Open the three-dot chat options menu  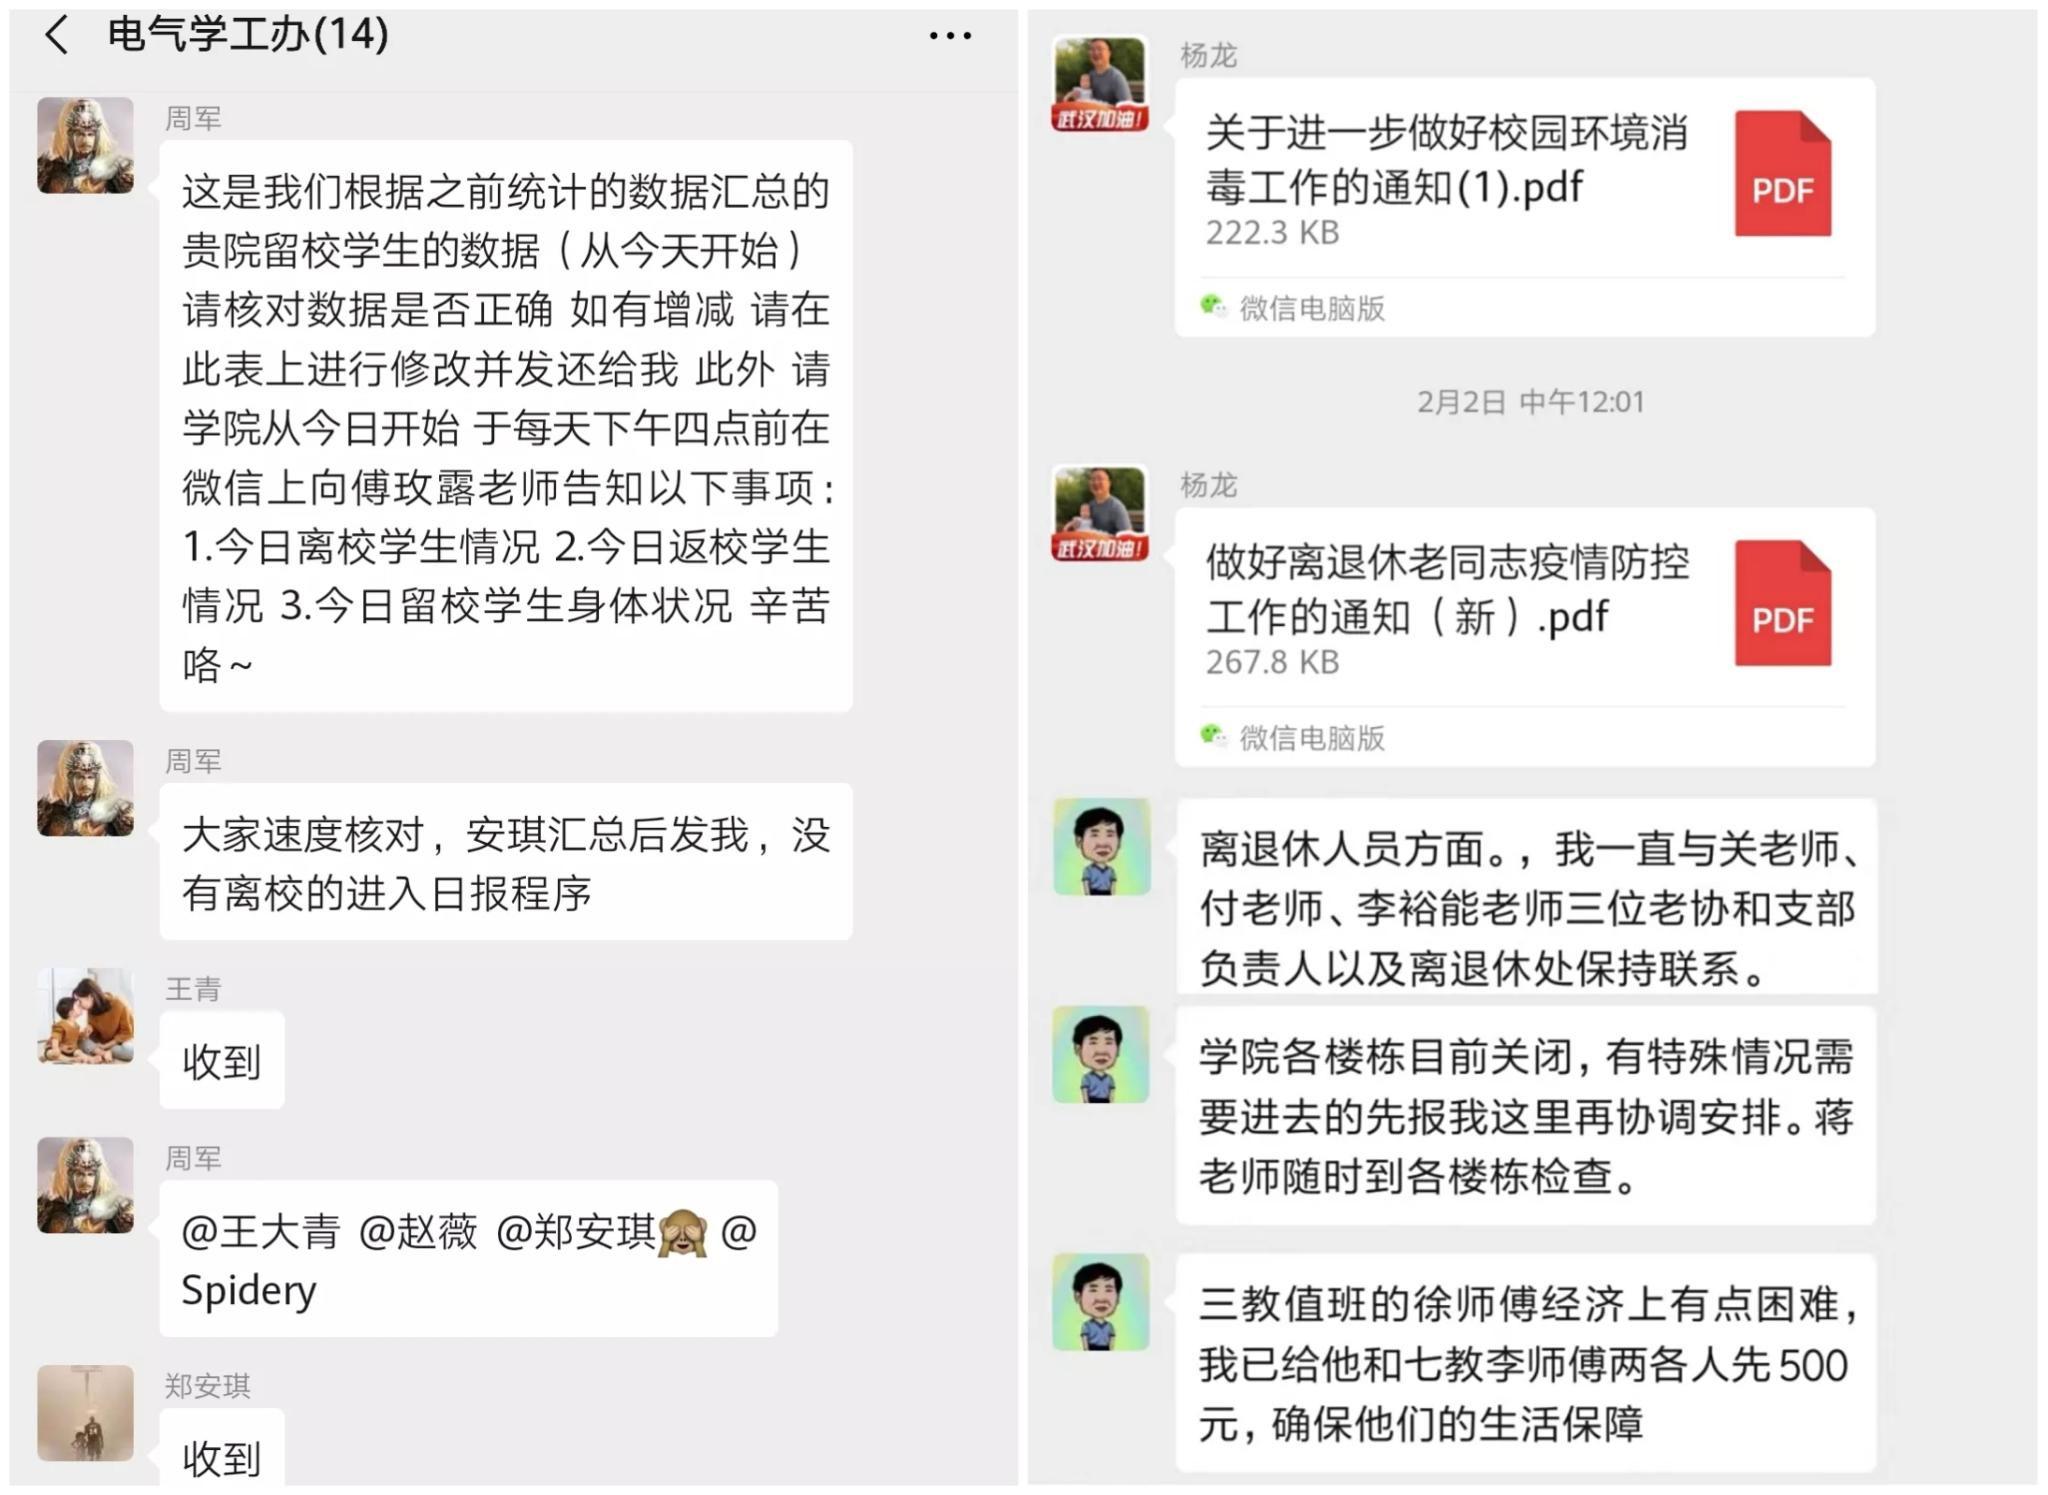click(949, 36)
